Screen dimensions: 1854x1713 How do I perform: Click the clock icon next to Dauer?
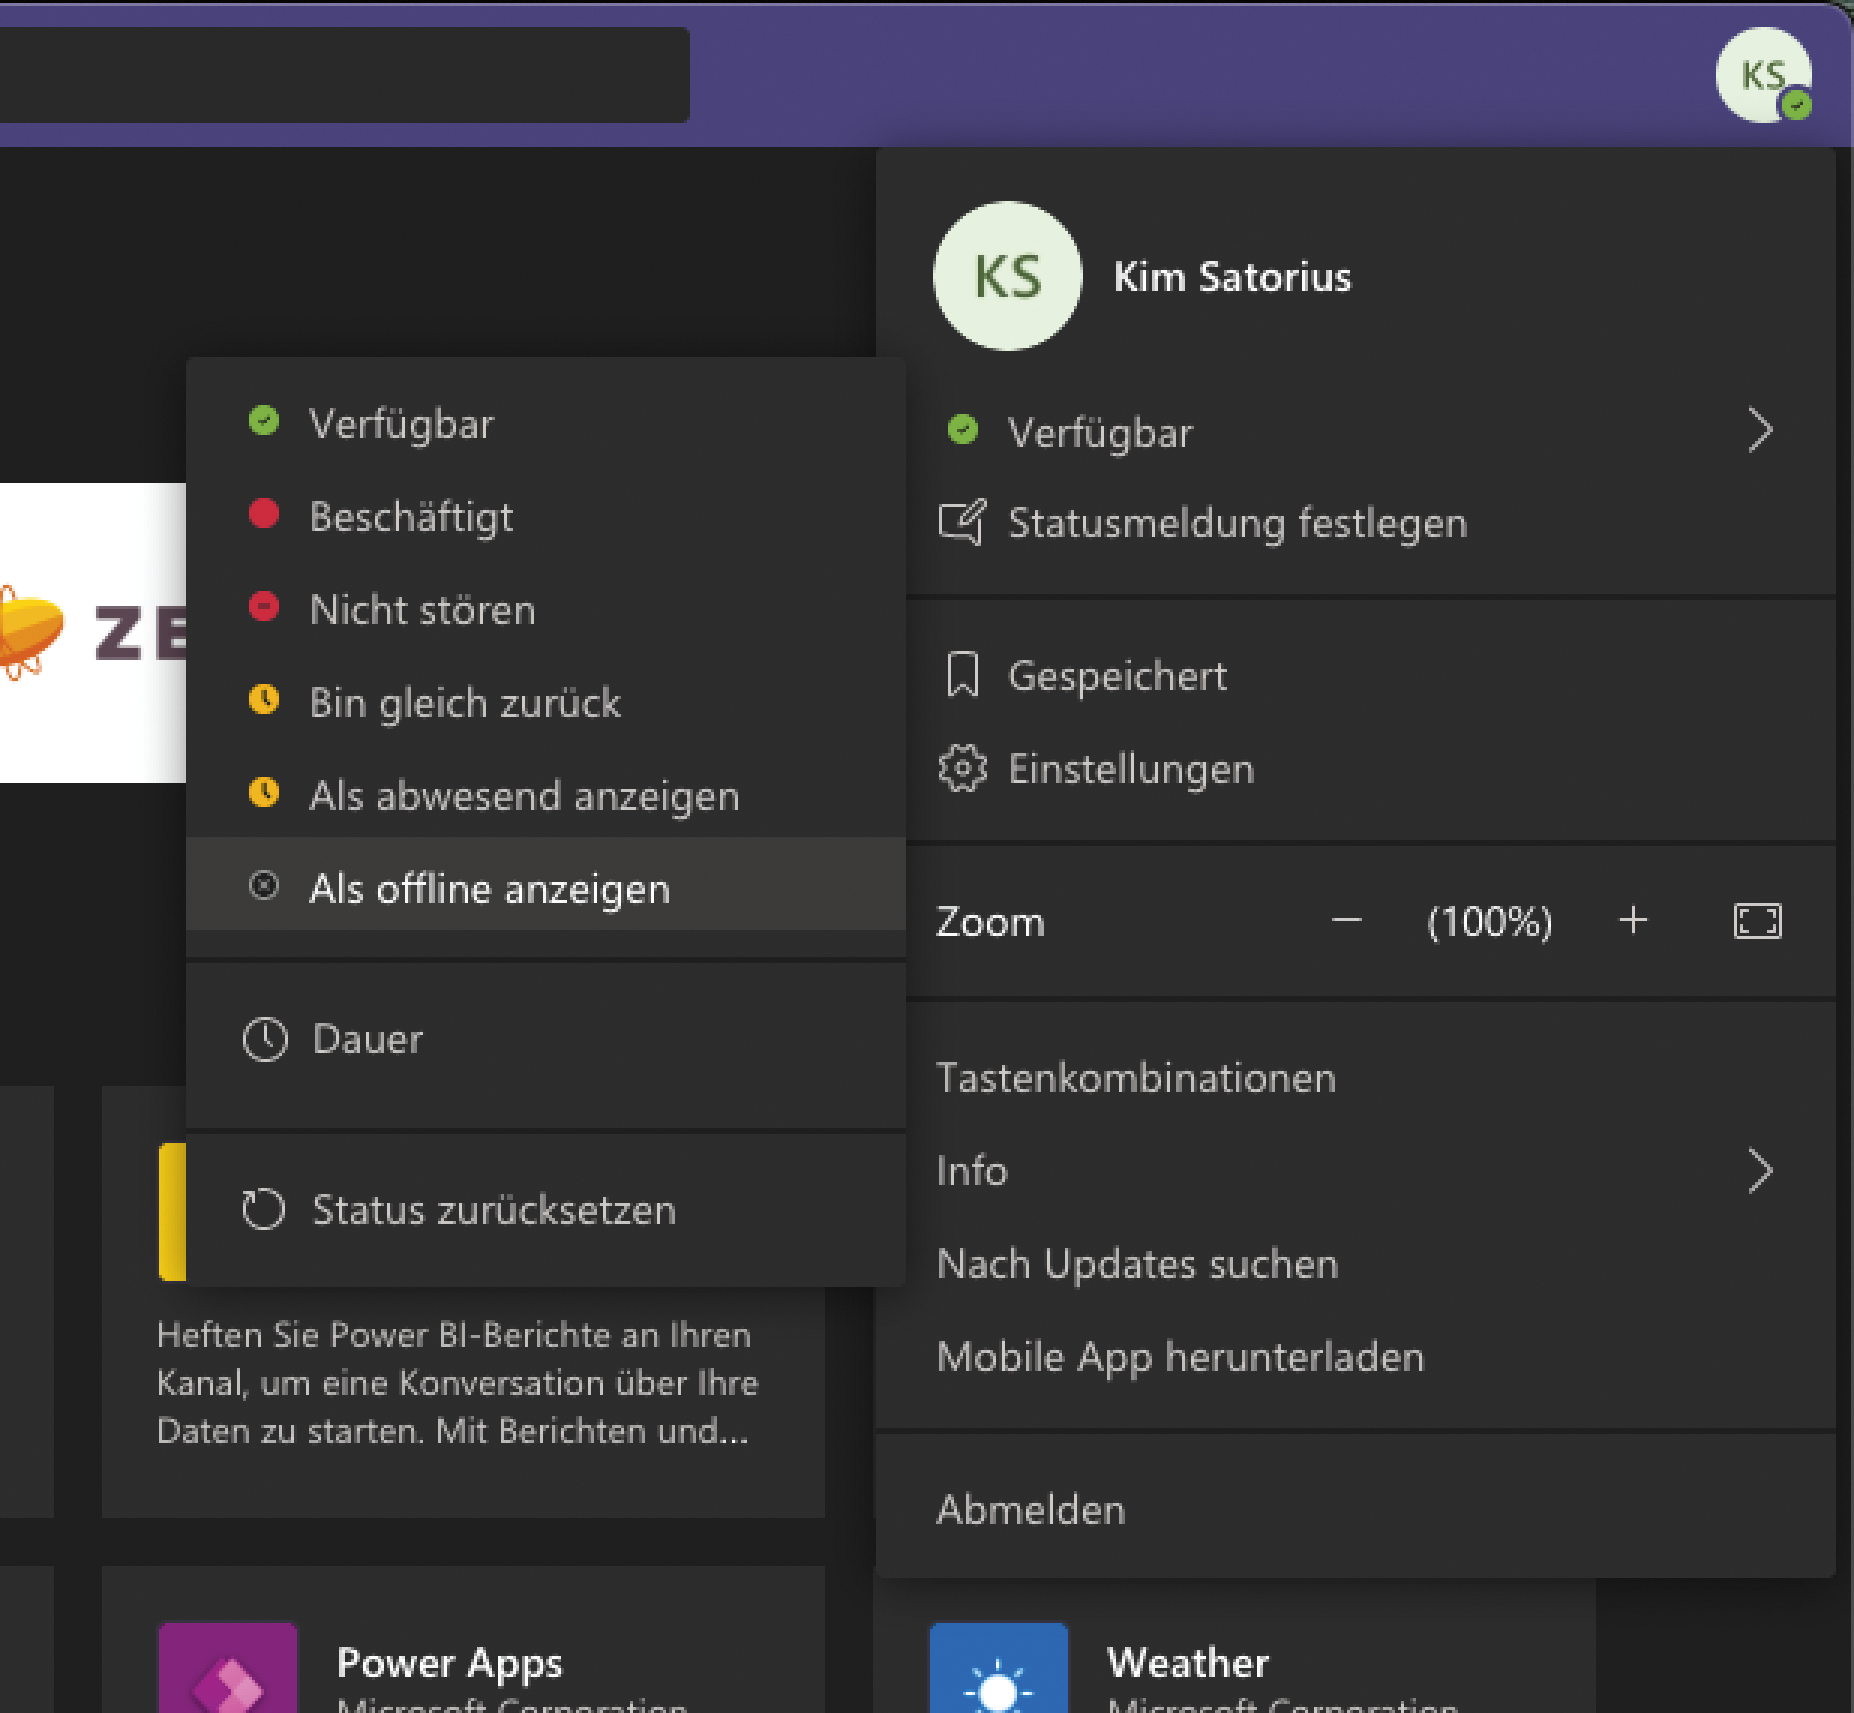pyautogui.click(x=265, y=1039)
